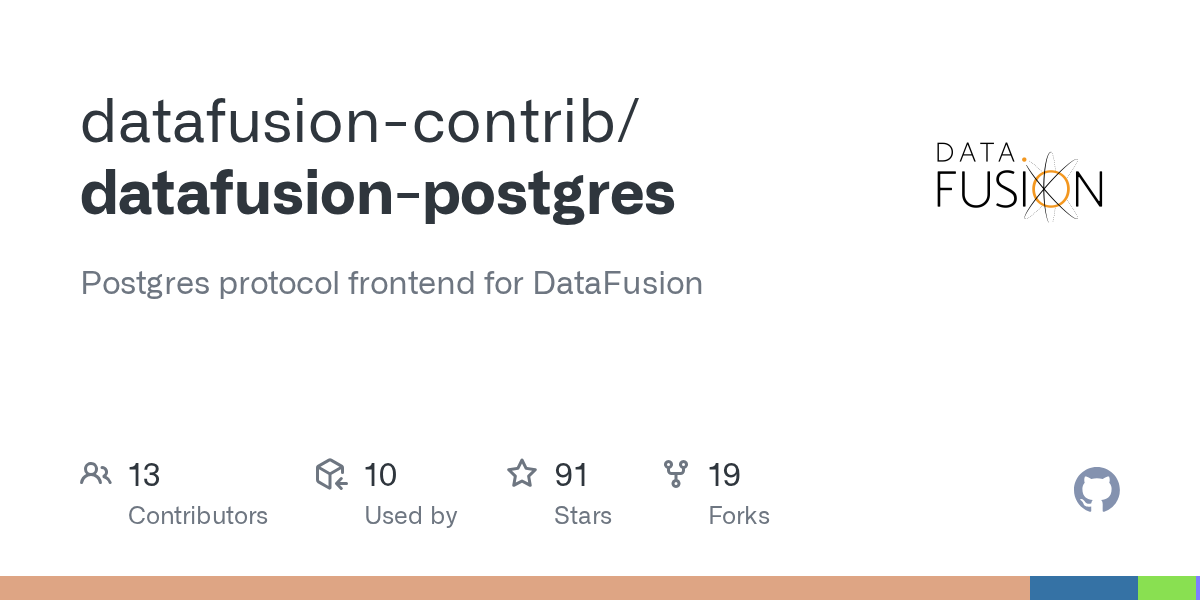Click the Used by count of 10

[380, 475]
